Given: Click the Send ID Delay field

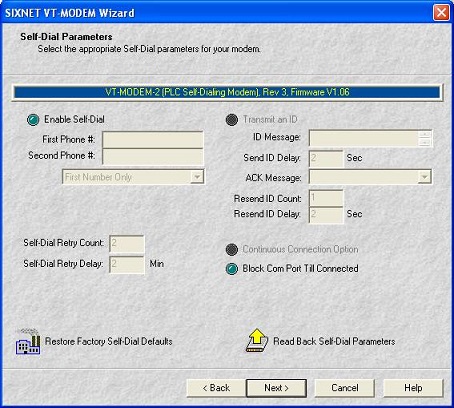Looking at the screenshot, I should 326,158.
